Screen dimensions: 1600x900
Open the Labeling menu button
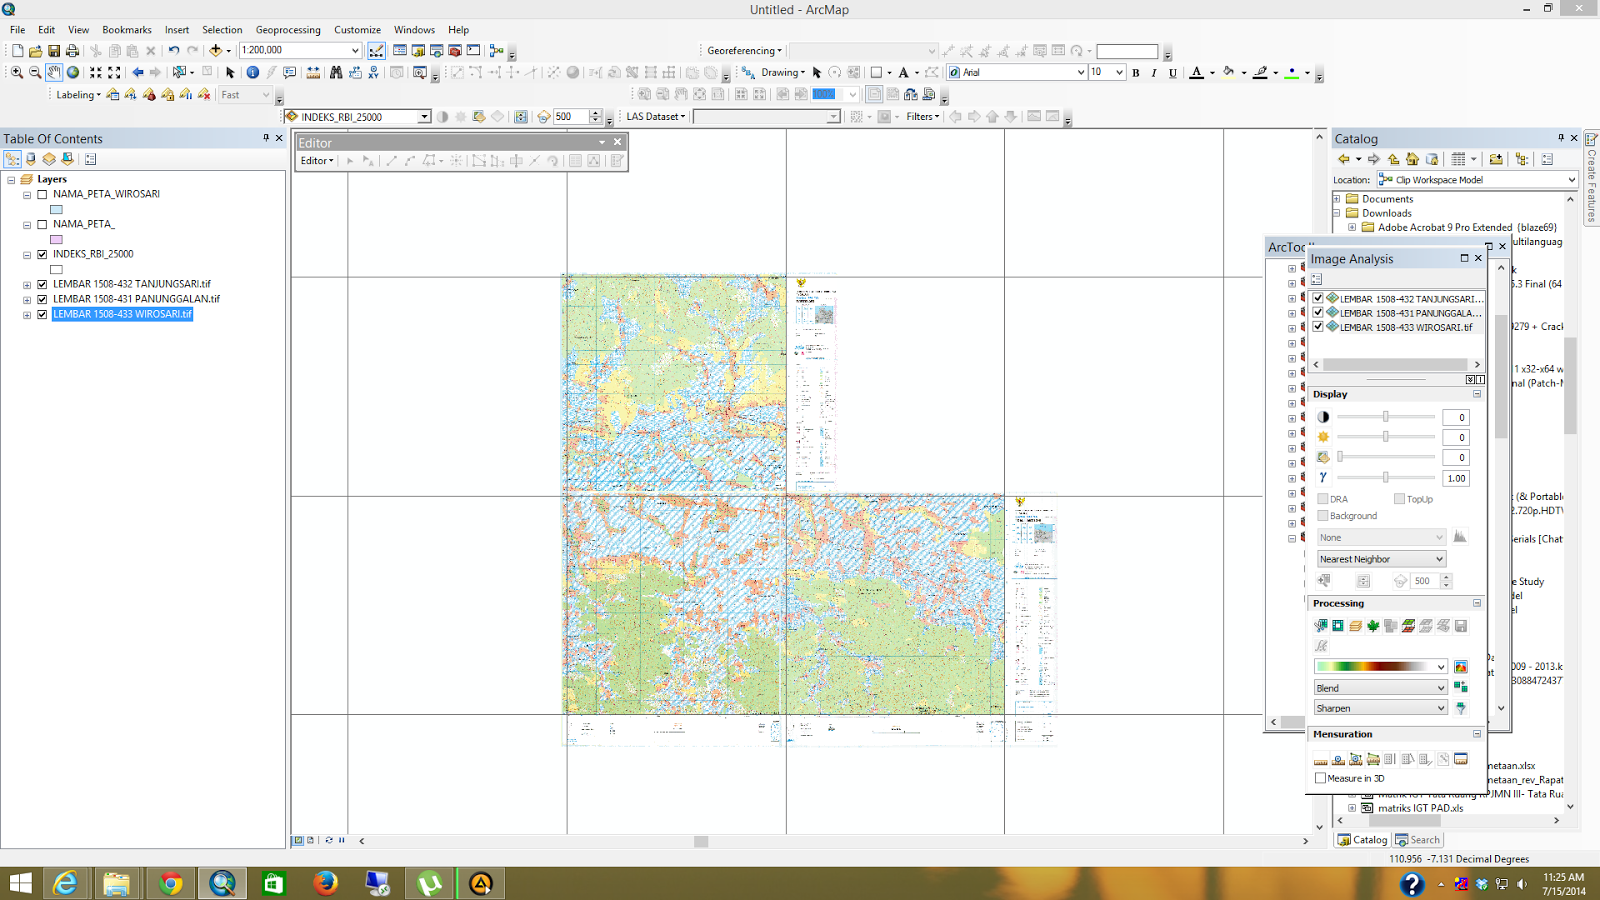pyautogui.click(x=78, y=95)
